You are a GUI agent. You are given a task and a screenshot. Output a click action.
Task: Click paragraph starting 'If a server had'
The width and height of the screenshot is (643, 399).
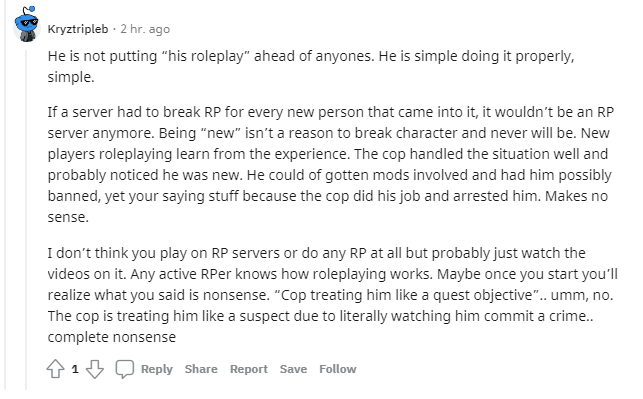point(331,164)
